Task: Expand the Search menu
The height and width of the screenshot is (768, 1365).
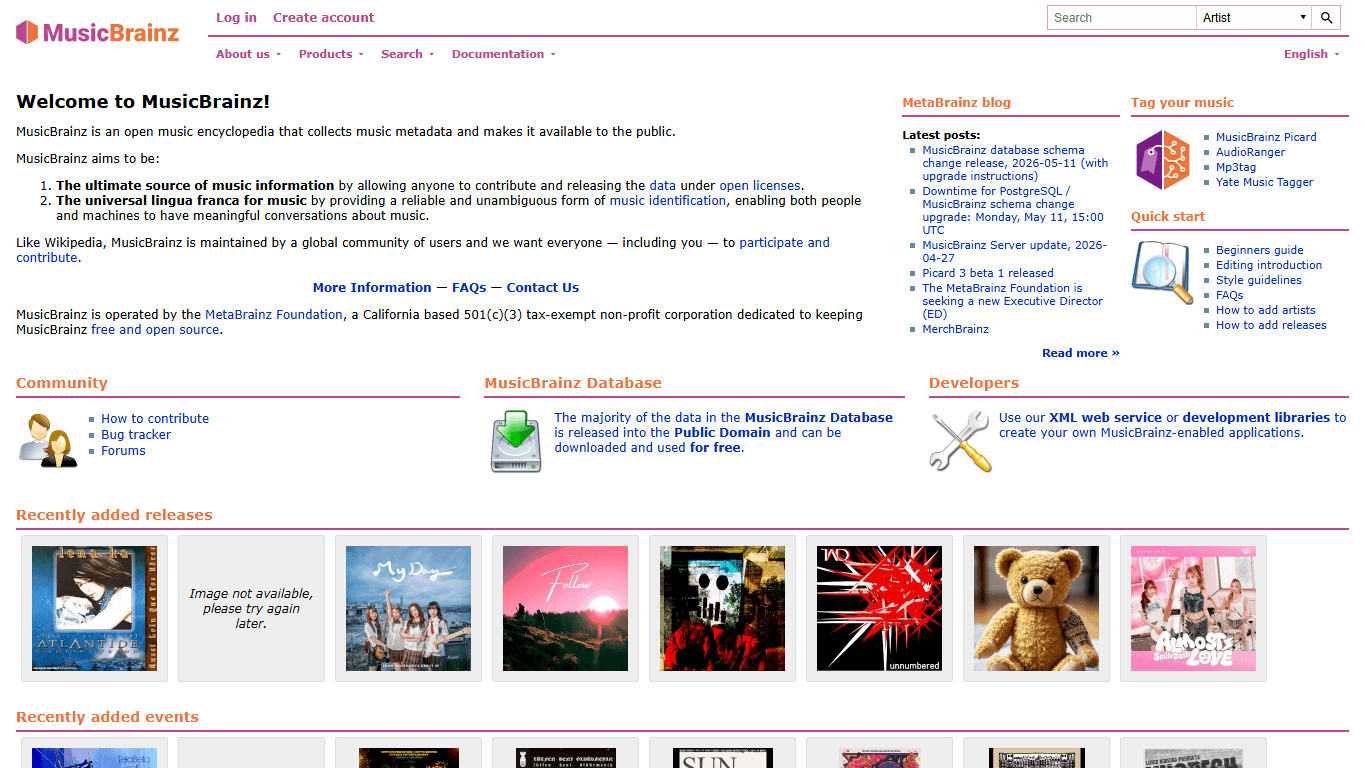Action: pos(407,54)
